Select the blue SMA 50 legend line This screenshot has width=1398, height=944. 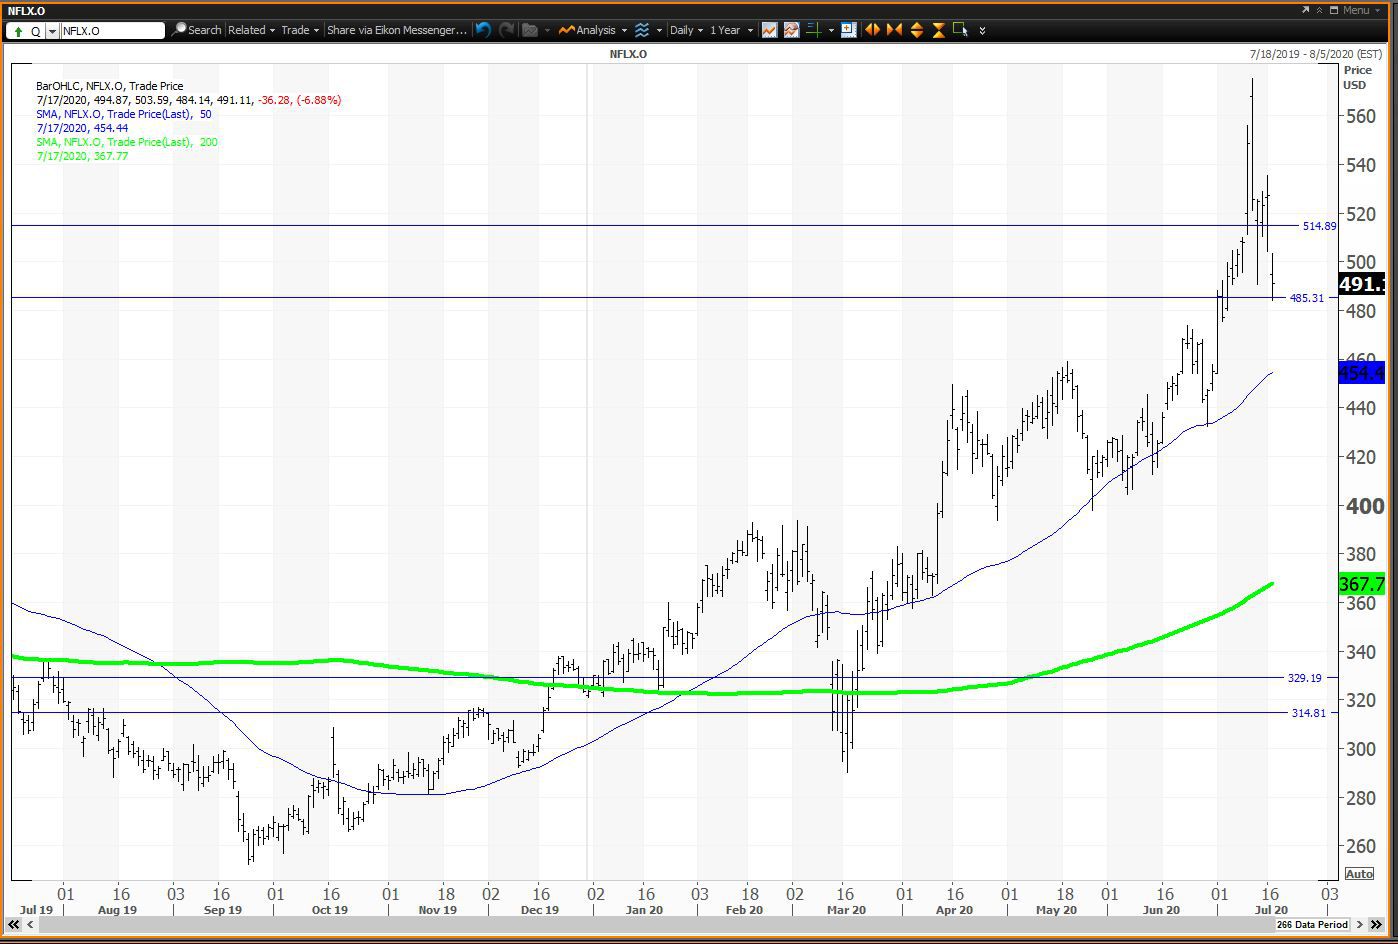(x=124, y=114)
